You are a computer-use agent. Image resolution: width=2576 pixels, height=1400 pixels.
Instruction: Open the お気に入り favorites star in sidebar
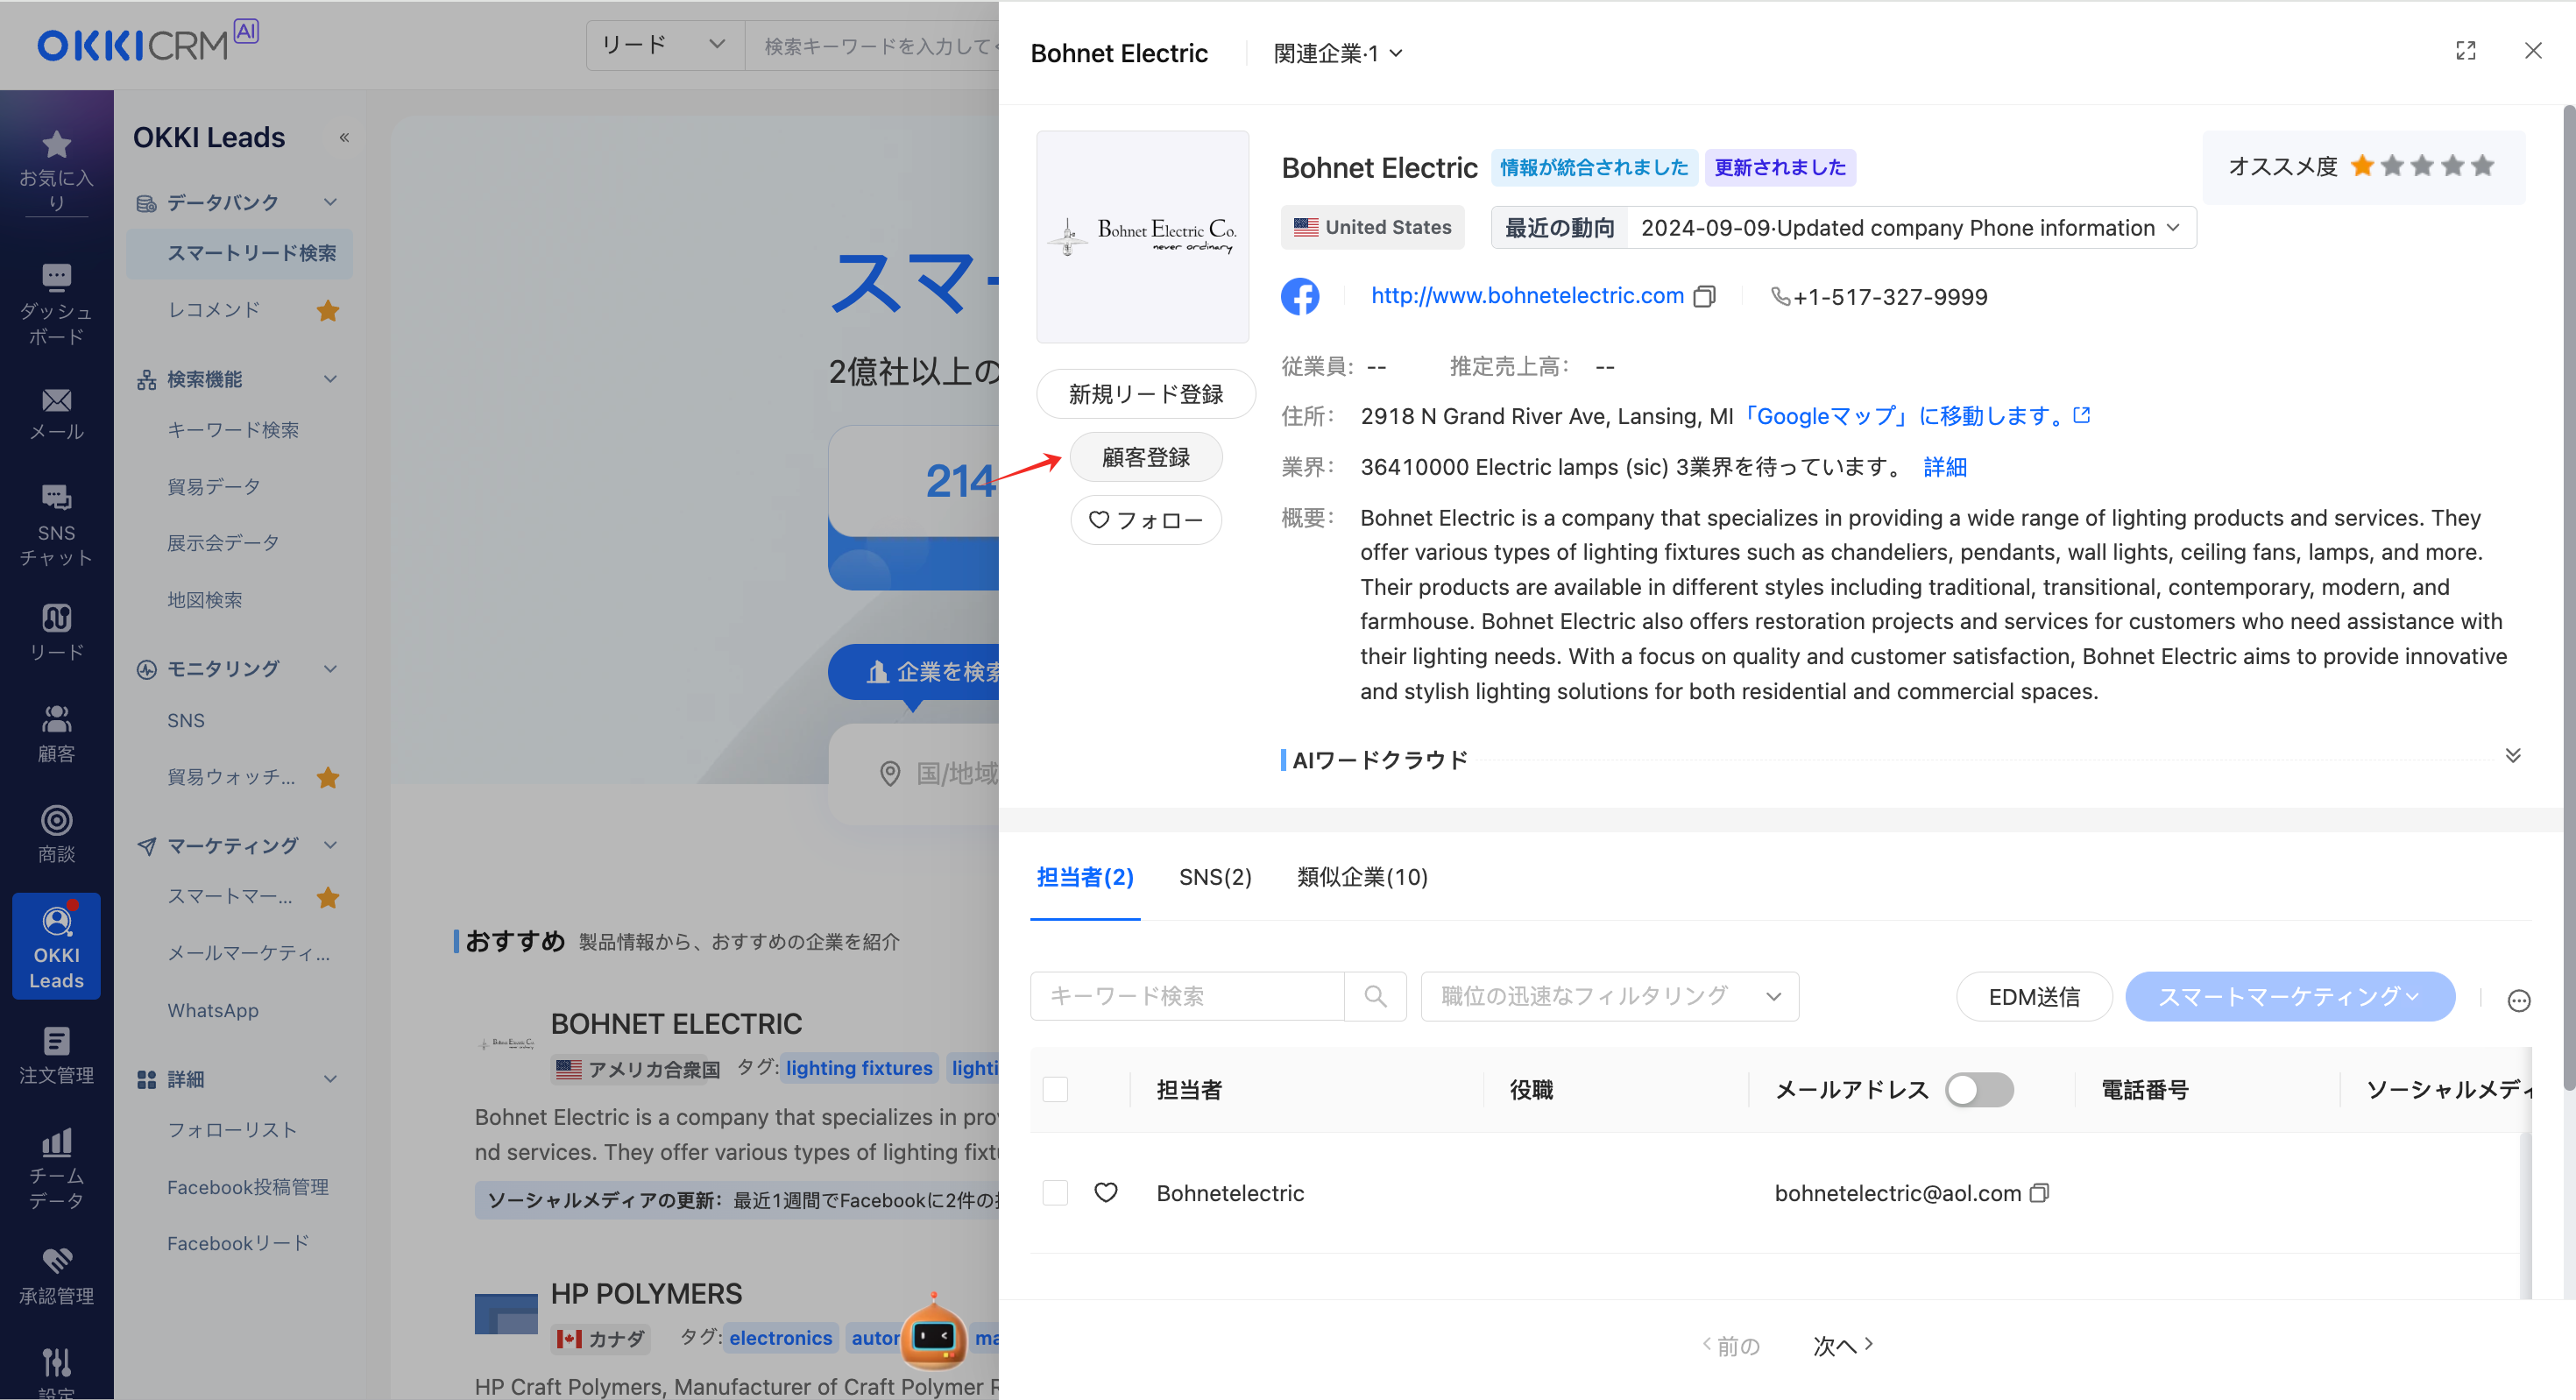click(56, 171)
